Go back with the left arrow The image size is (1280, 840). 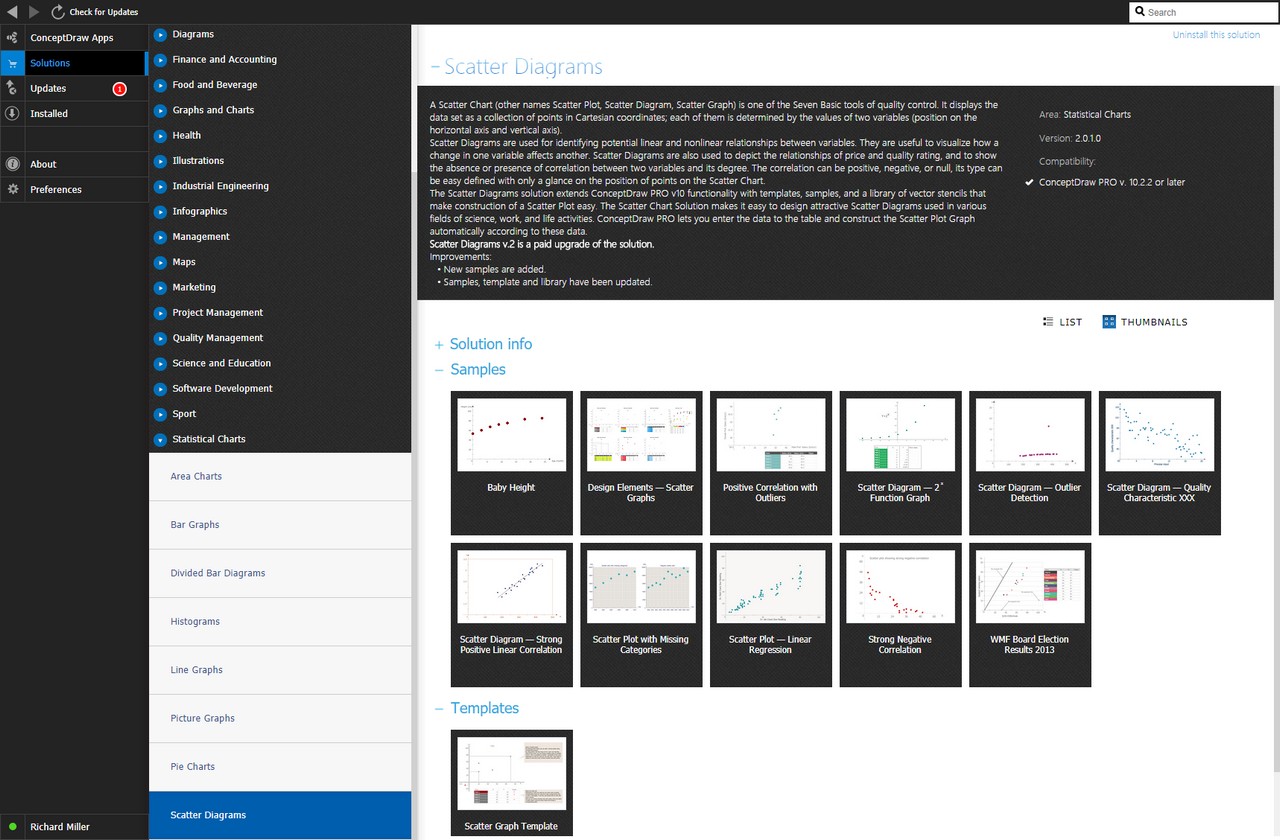pos(11,12)
